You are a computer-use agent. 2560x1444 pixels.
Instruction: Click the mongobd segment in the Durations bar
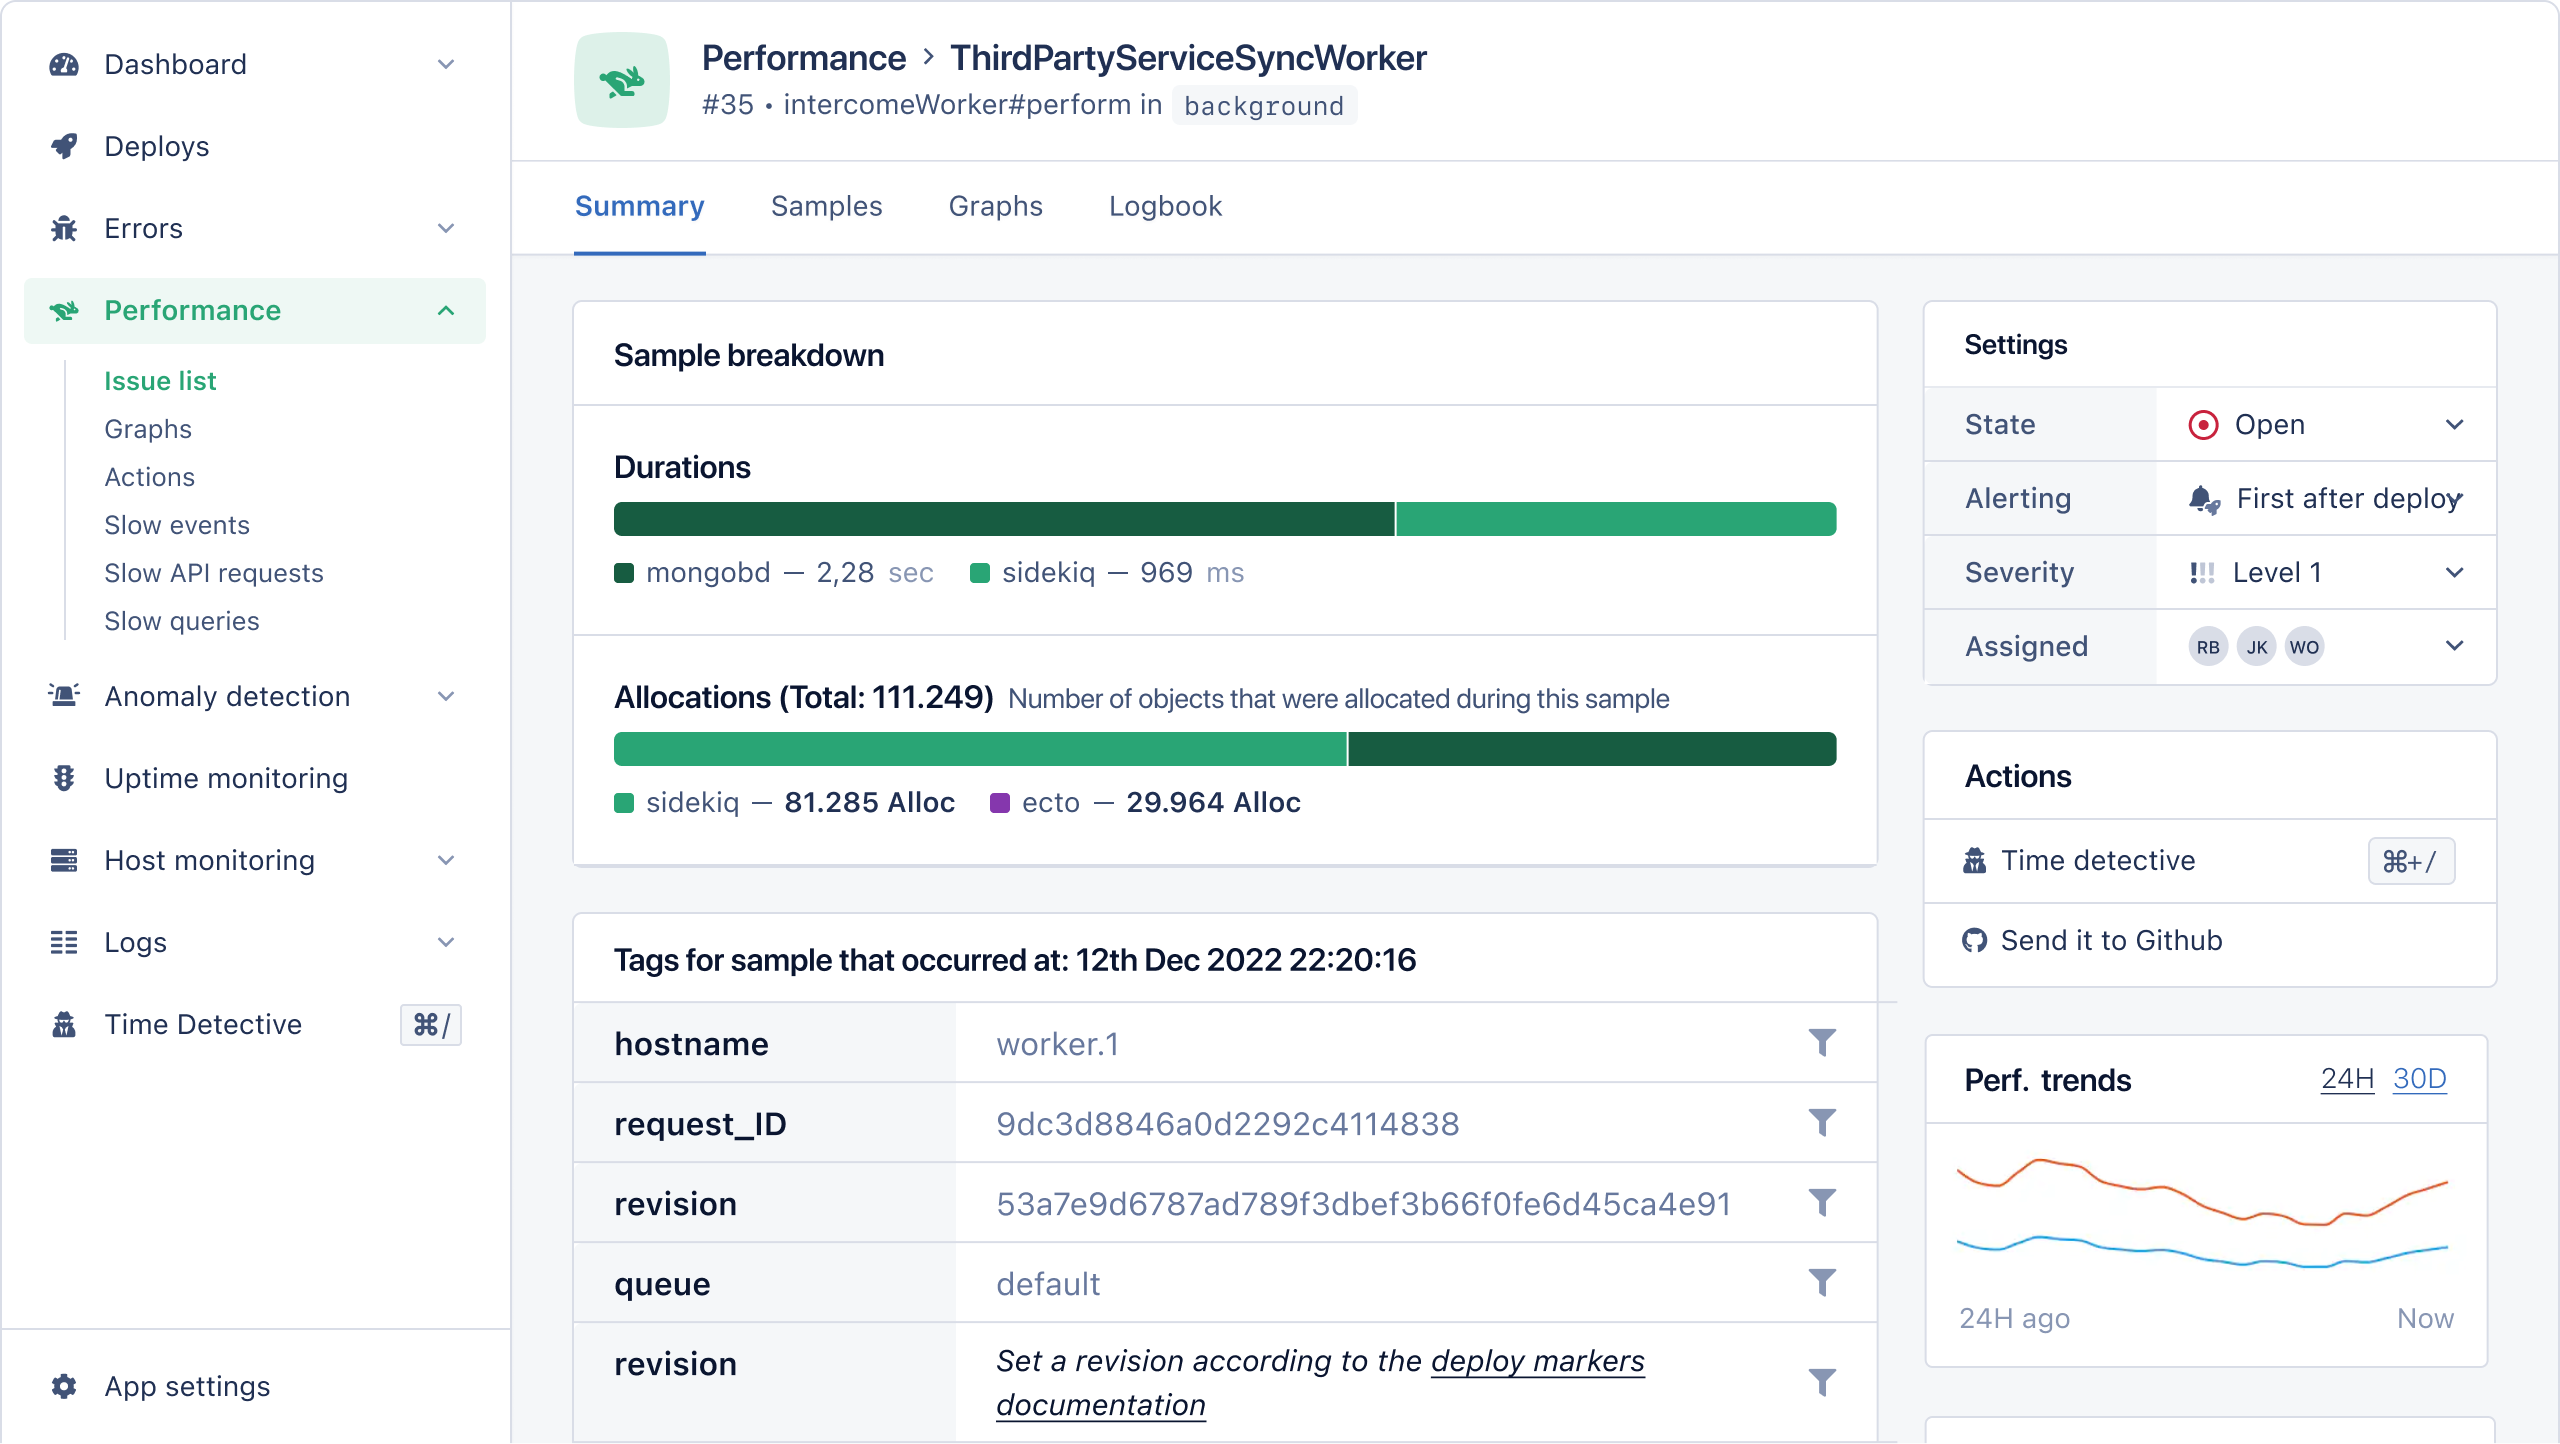coord(1000,519)
